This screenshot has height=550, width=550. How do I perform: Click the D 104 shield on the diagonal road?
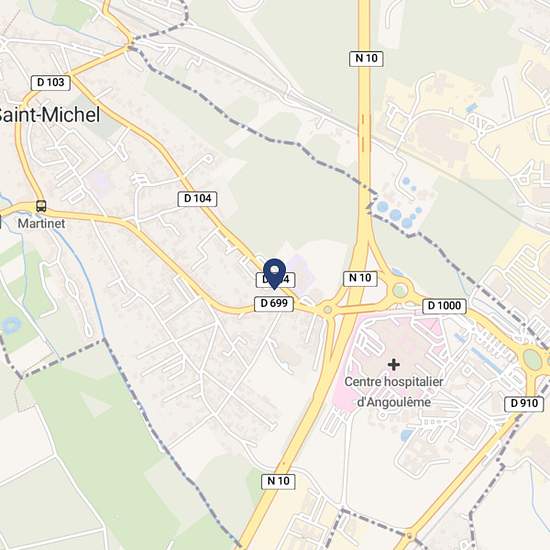pos(197,199)
